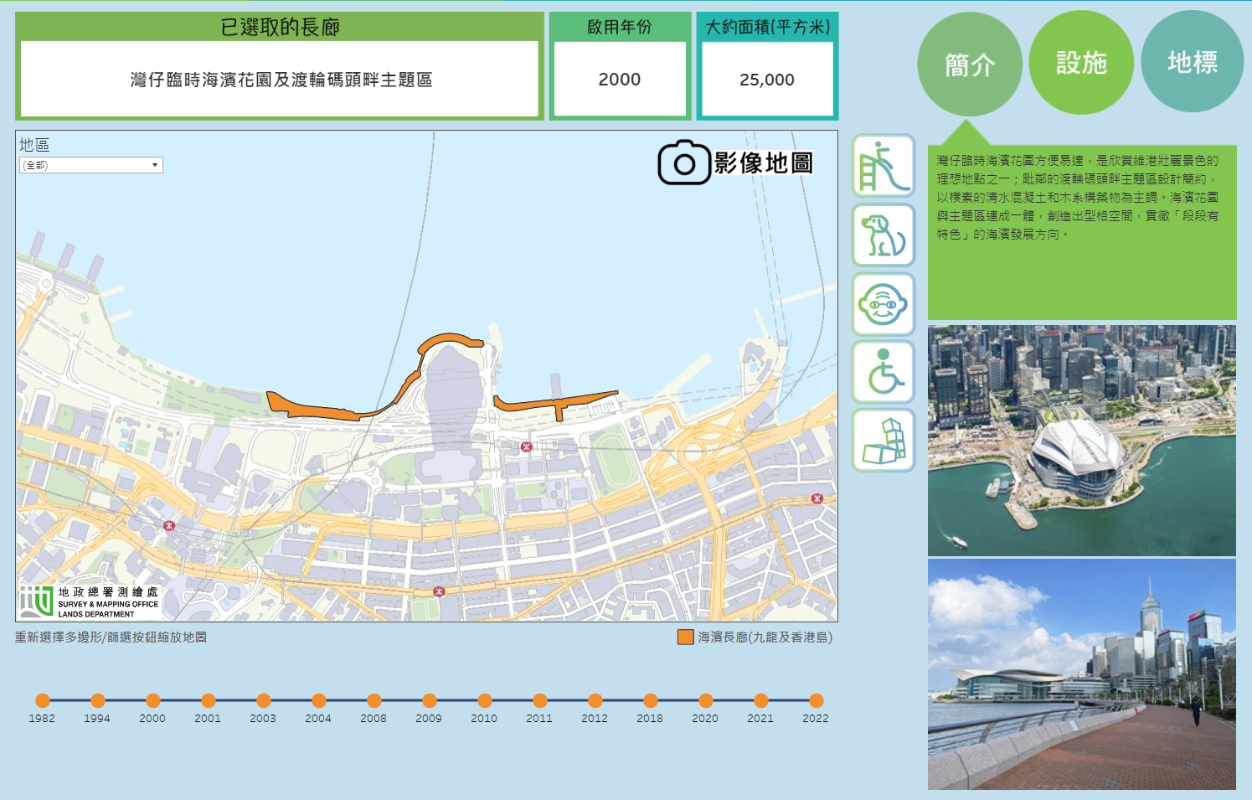Click the orange promenade legend swatch

(685, 637)
